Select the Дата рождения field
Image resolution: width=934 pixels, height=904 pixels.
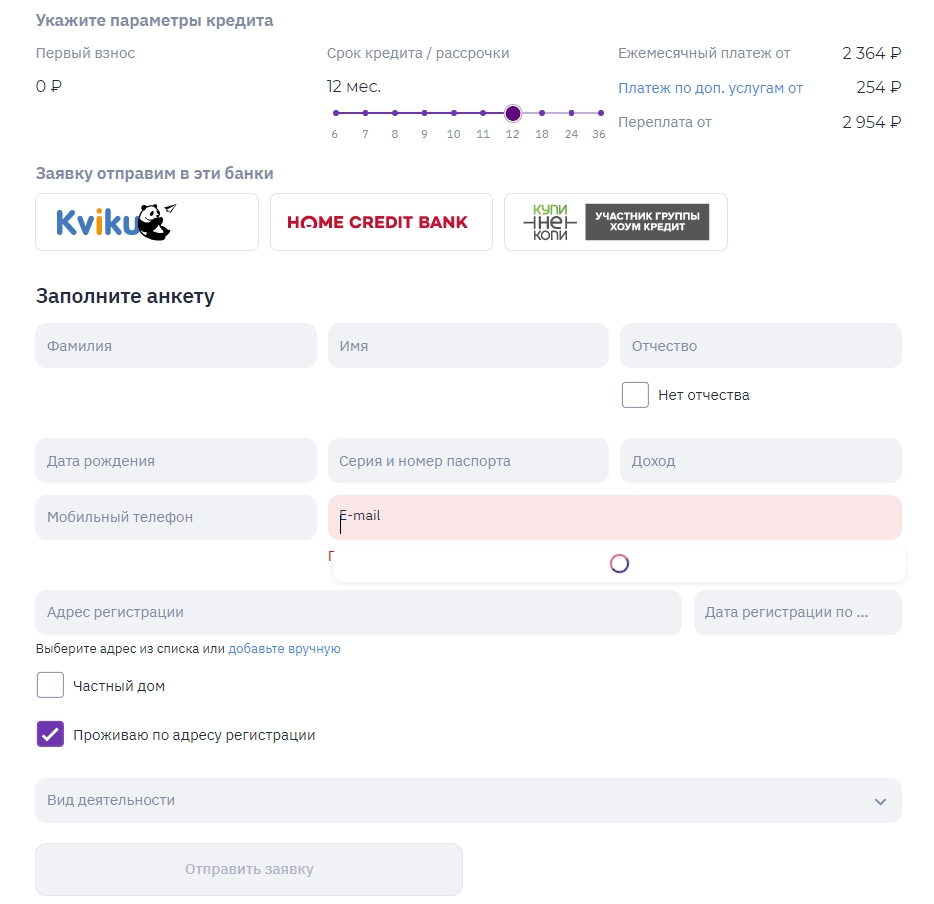[175, 461]
